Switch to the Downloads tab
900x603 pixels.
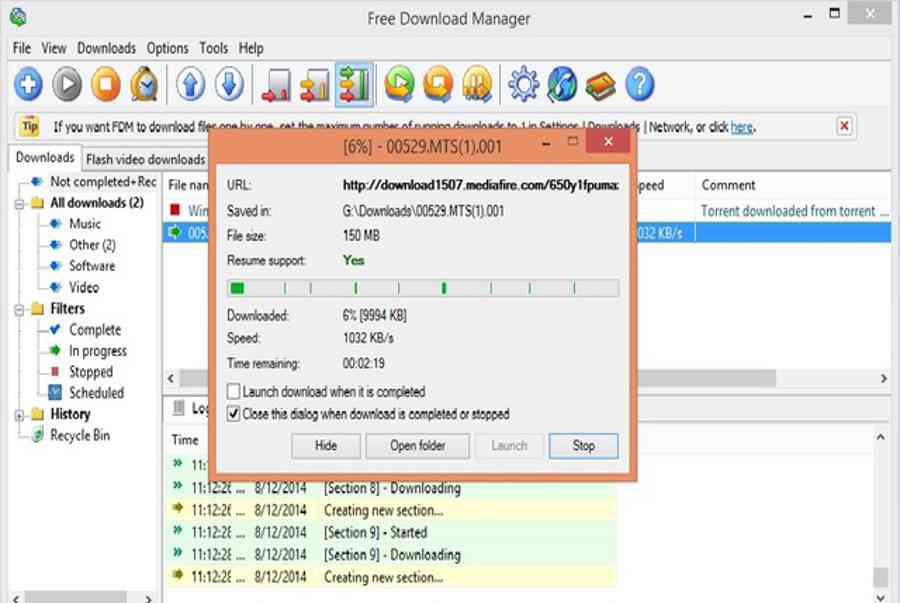[x=45, y=157]
